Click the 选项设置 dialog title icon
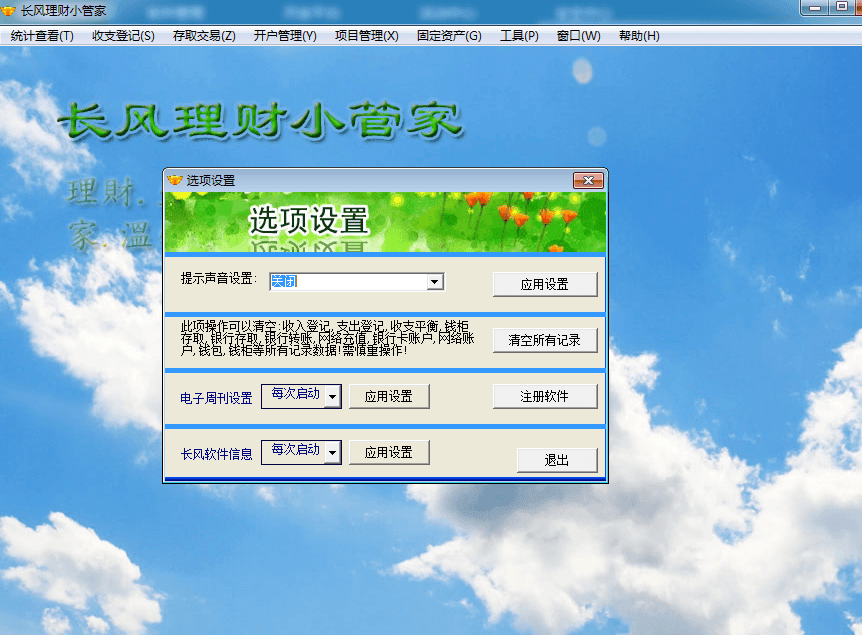Viewport: 862px width, 635px height. (x=175, y=181)
